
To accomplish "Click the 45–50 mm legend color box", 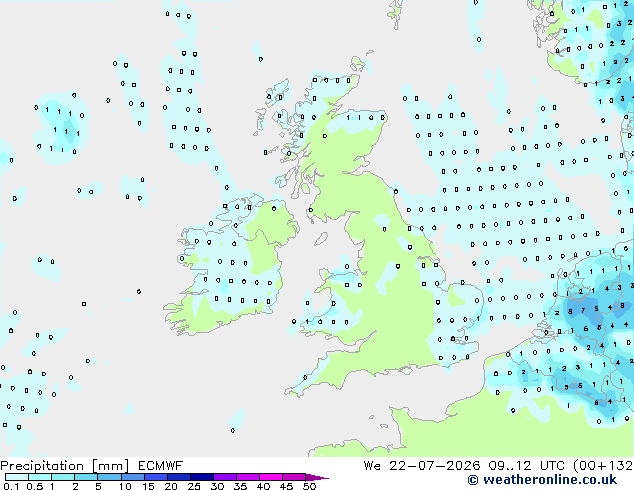I will [294, 477].
